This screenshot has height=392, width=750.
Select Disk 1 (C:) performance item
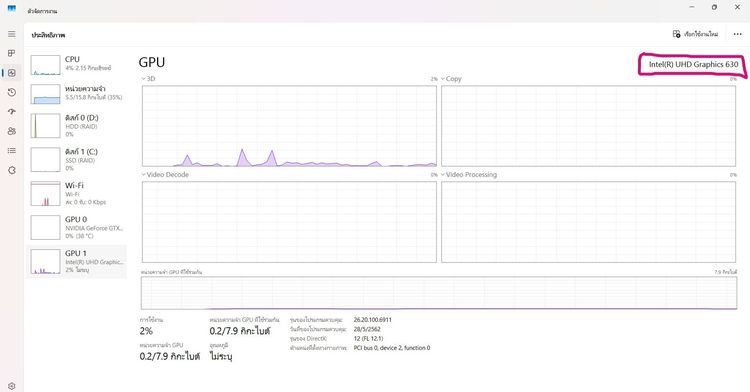77,160
